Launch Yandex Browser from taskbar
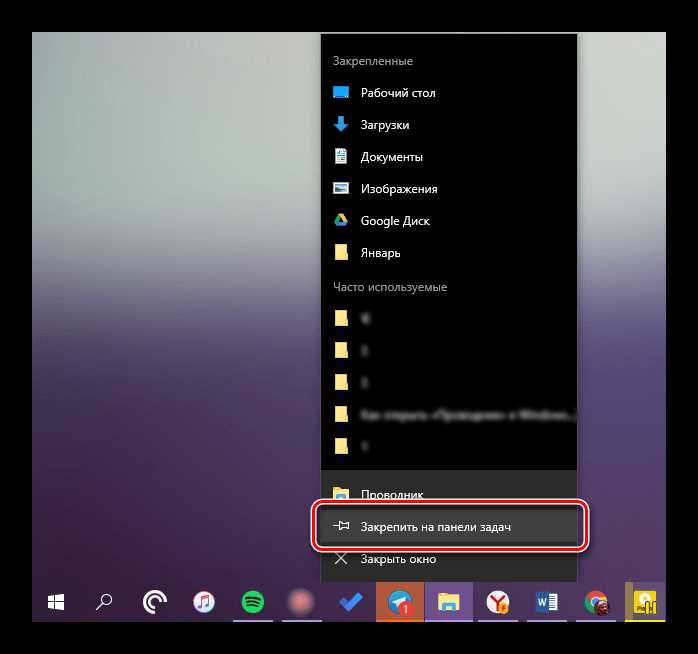 [498, 602]
